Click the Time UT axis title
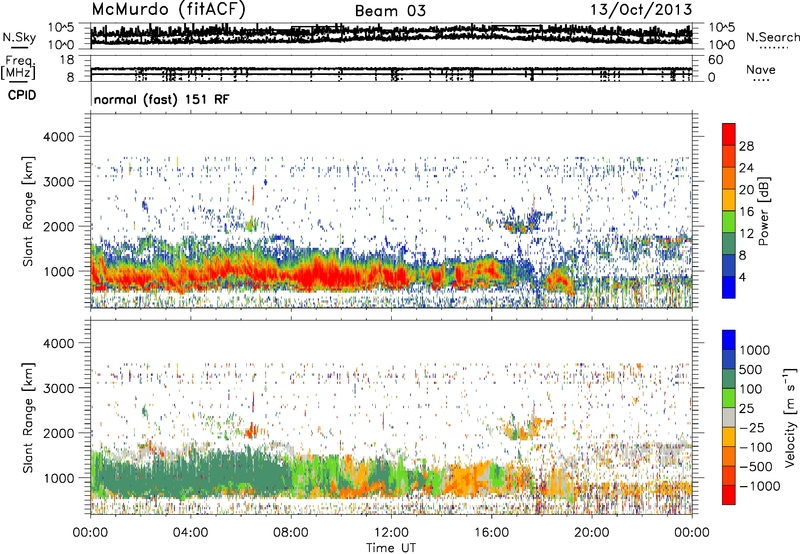 tap(391, 548)
